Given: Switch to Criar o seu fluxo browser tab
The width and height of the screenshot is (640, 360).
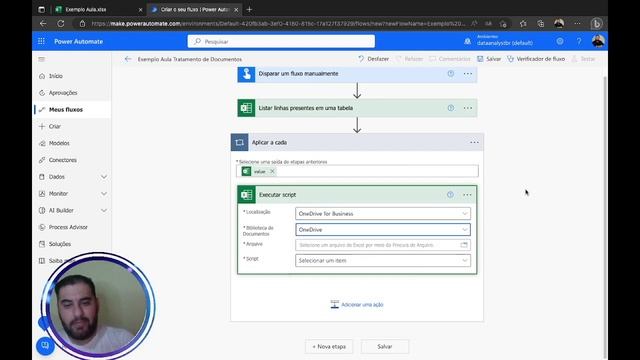Looking at the screenshot, I should point(195,9).
